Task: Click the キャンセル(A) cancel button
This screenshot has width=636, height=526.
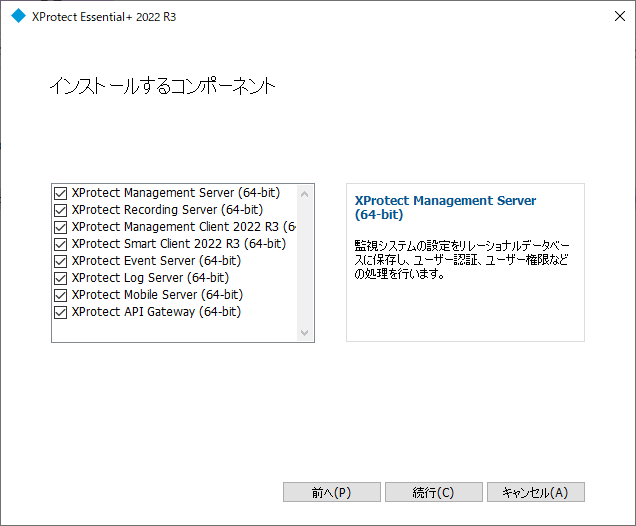Action: click(536, 492)
